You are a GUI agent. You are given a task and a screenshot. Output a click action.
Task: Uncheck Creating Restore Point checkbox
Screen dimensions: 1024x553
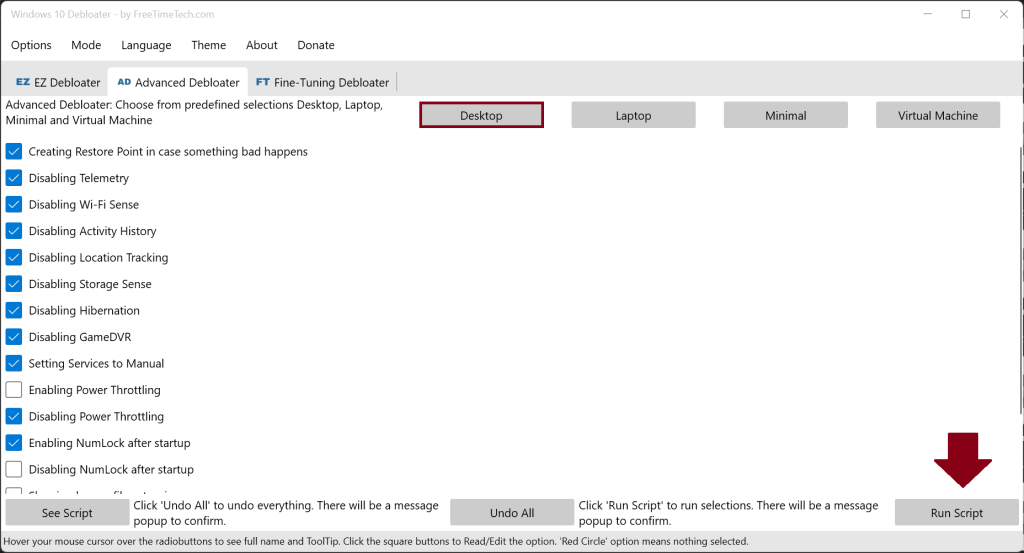[14, 152]
